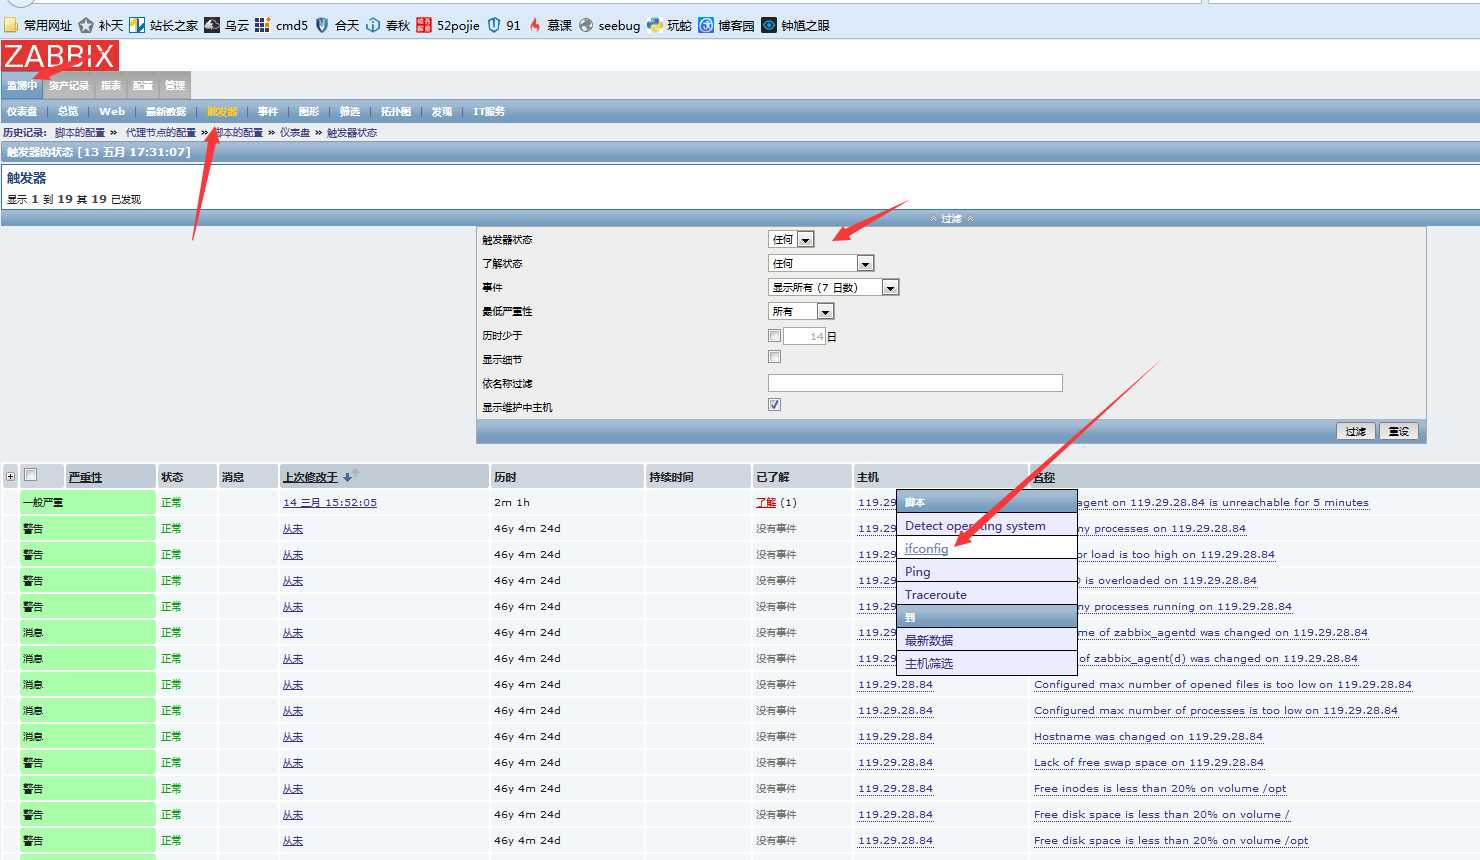Viewport: 1480px width, 860px height.
Task: Open the 发现 submenu item
Action: click(442, 111)
